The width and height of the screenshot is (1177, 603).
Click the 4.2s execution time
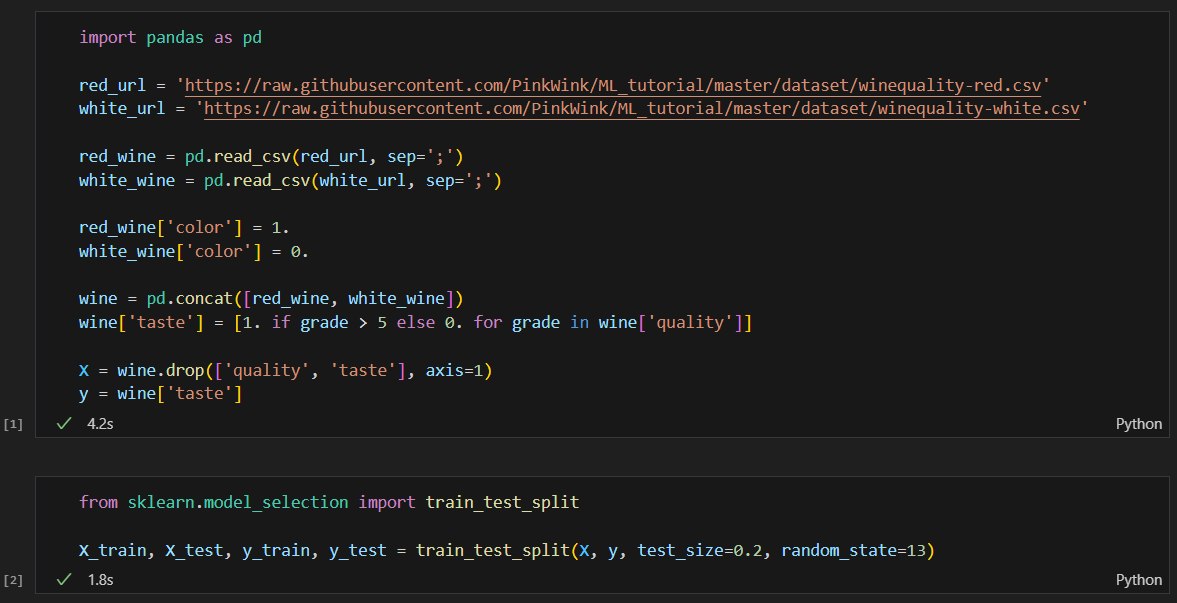point(101,424)
